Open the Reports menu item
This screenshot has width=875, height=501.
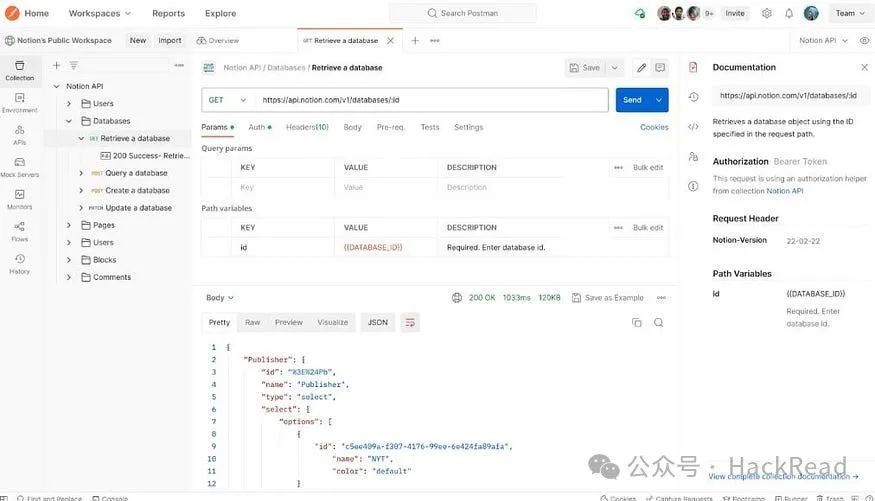(169, 13)
